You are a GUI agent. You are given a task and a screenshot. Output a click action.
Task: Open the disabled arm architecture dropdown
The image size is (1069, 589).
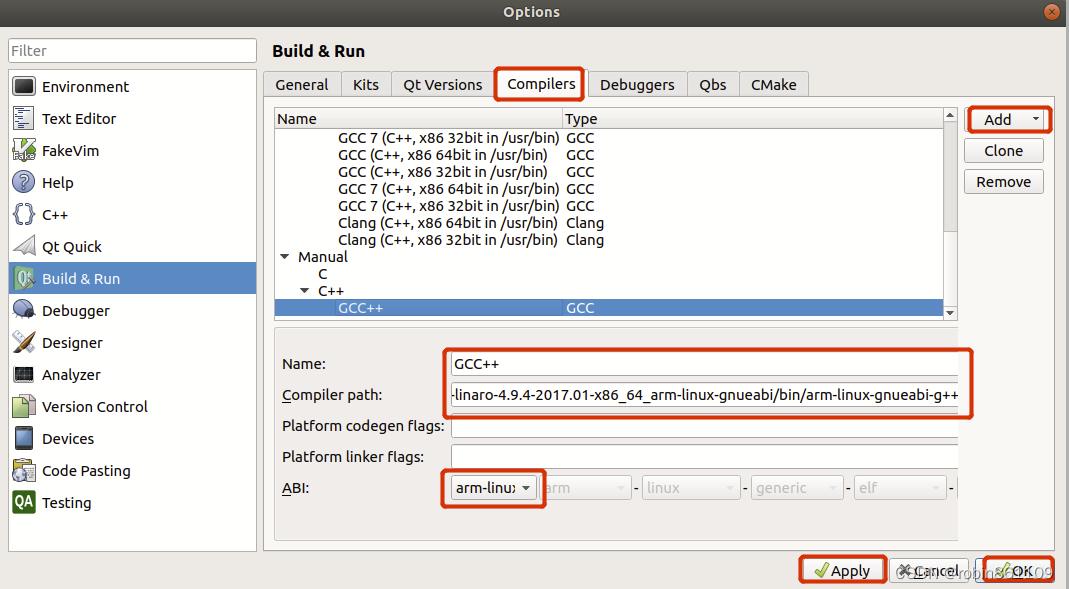pyautogui.click(x=586, y=488)
